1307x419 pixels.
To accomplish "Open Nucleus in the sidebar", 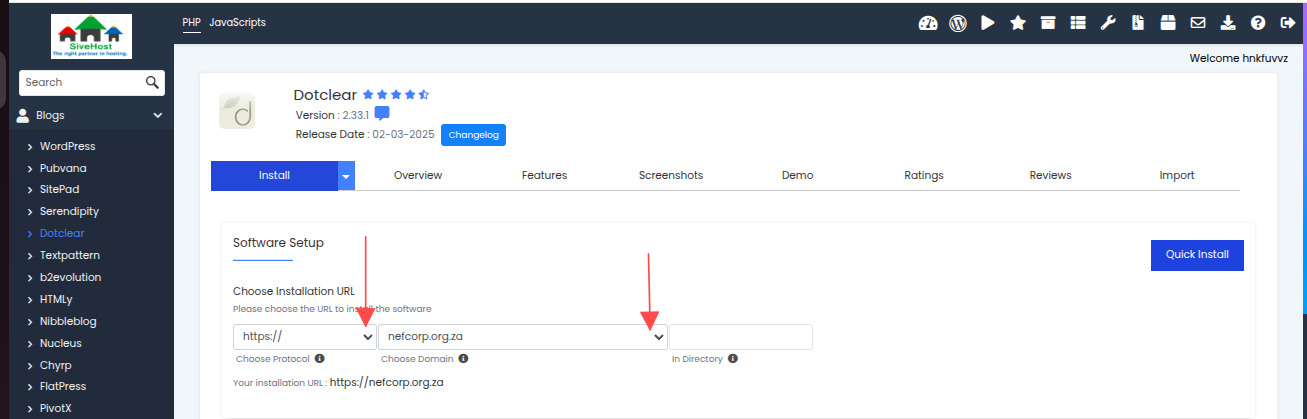I will (61, 343).
